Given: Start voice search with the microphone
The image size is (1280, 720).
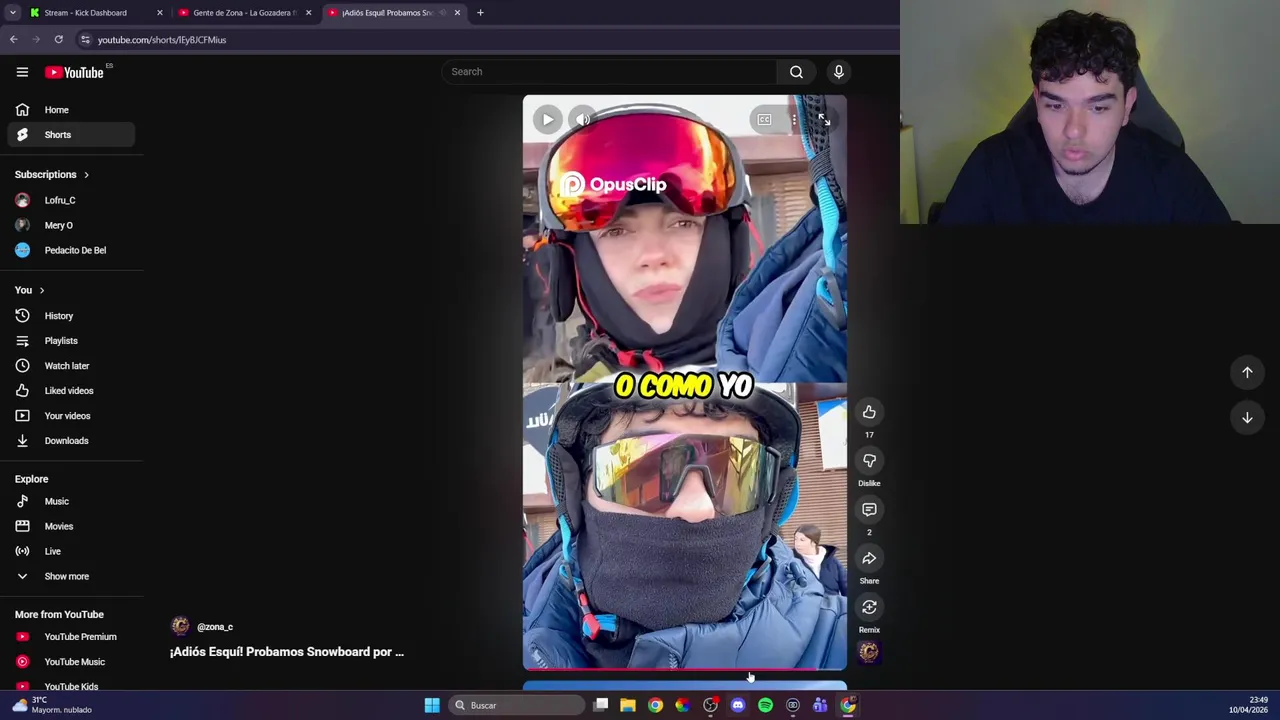Looking at the screenshot, I should pyautogui.click(x=839, y=72).
